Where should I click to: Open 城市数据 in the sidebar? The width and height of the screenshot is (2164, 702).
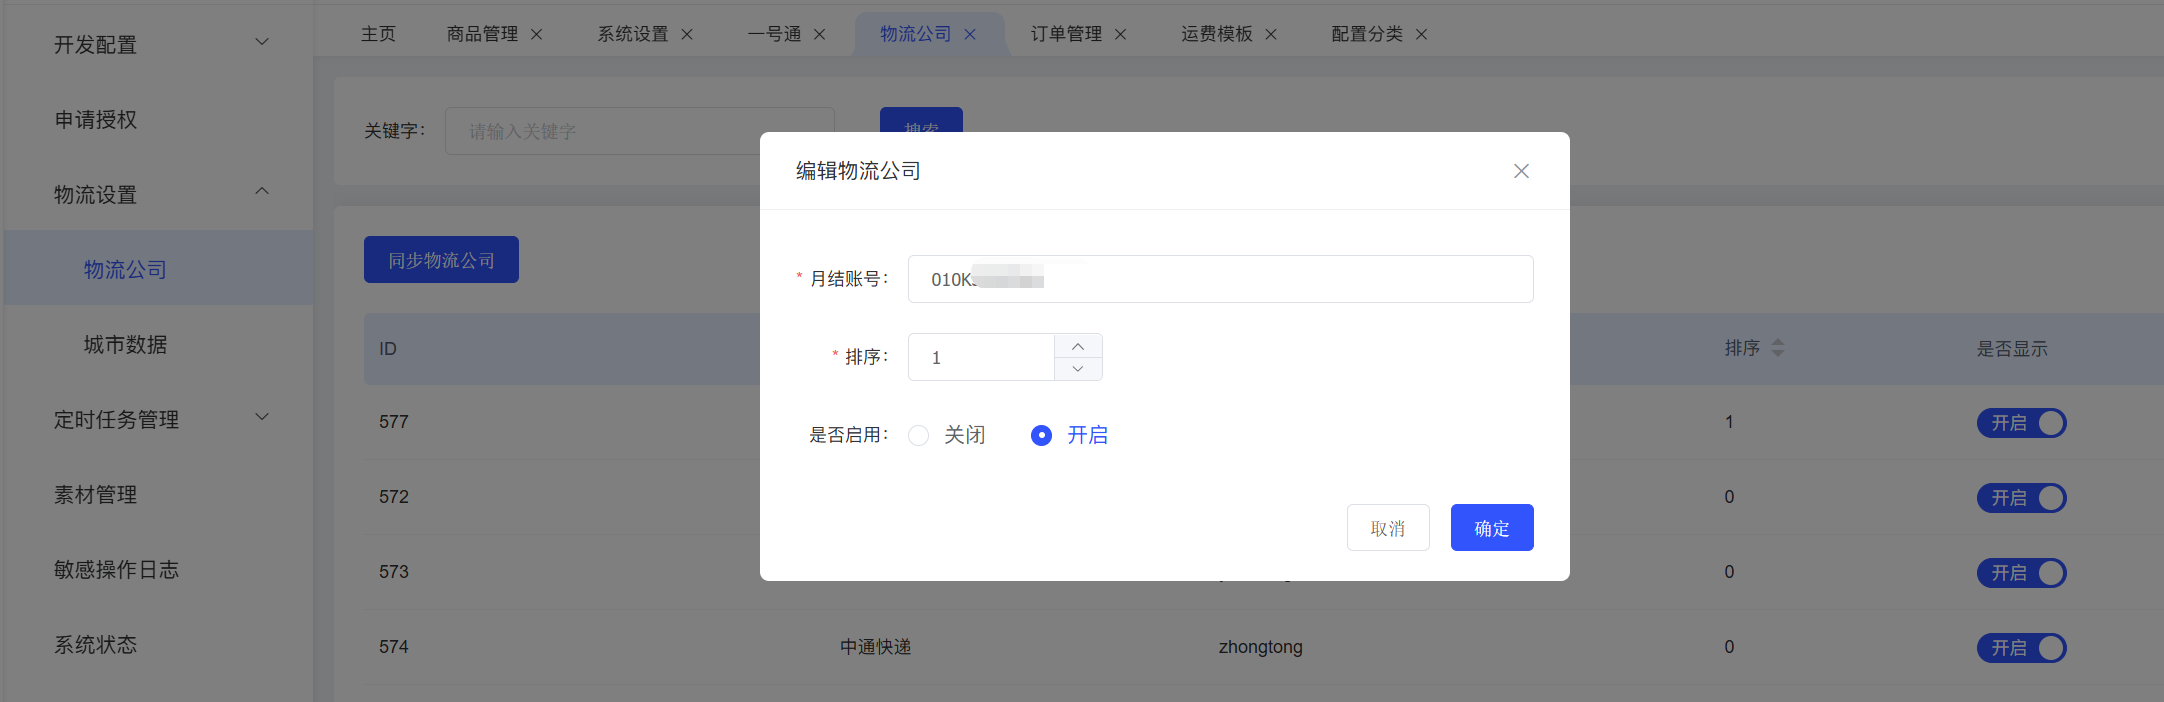click(x=125, y=345)
